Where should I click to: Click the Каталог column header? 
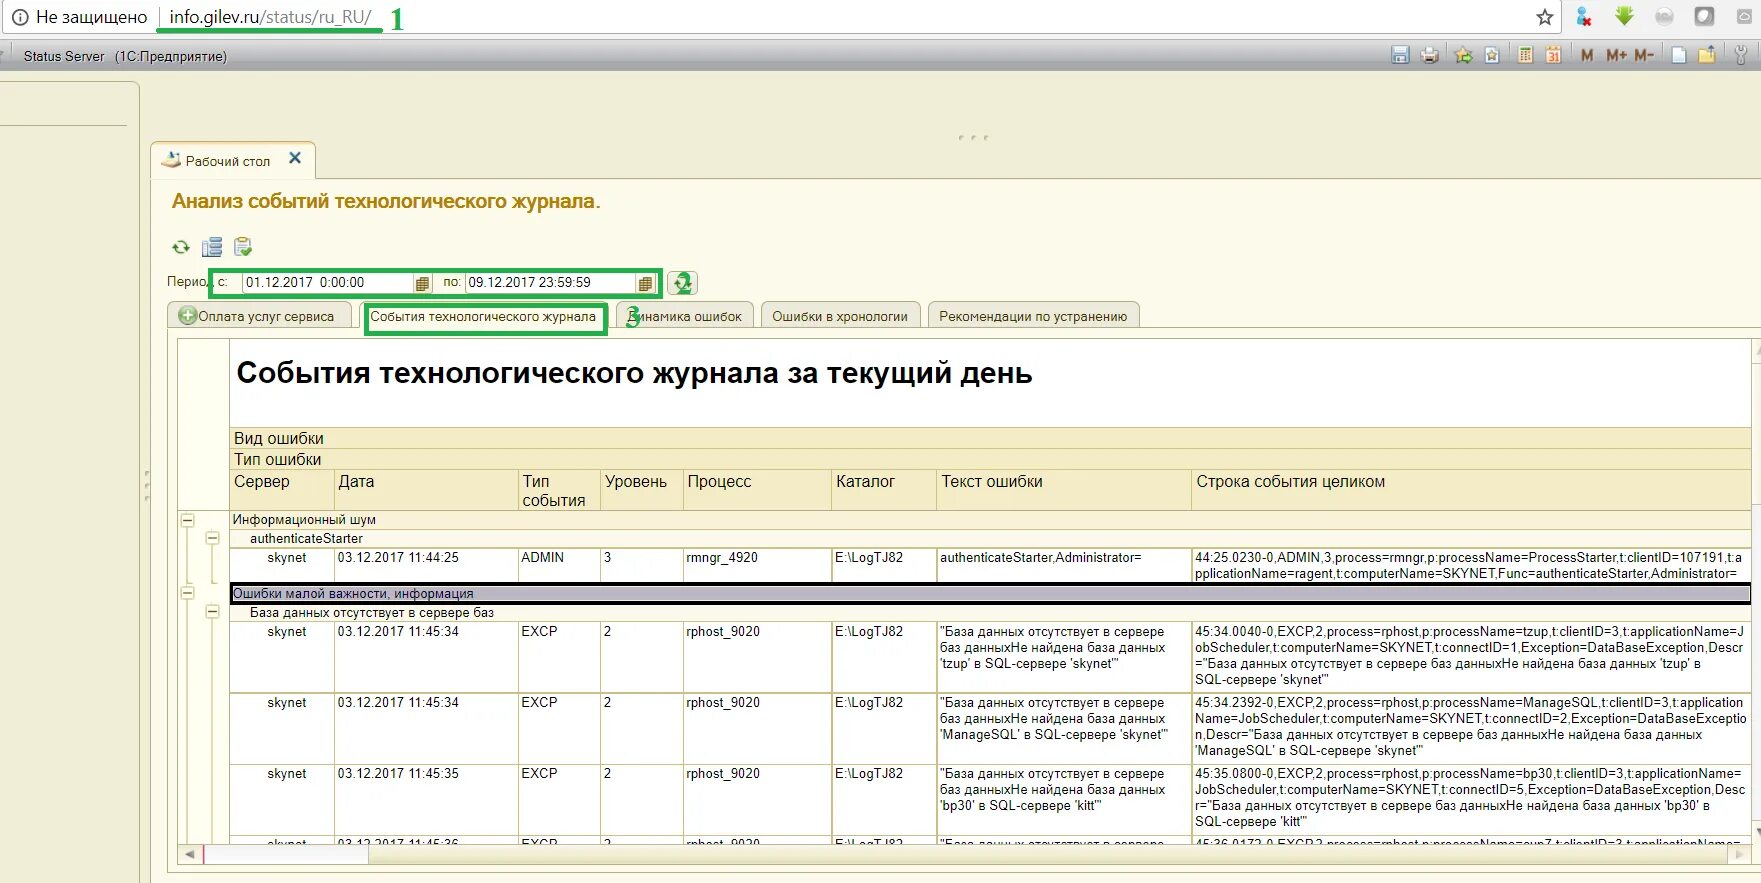click(x=884, y=490)
